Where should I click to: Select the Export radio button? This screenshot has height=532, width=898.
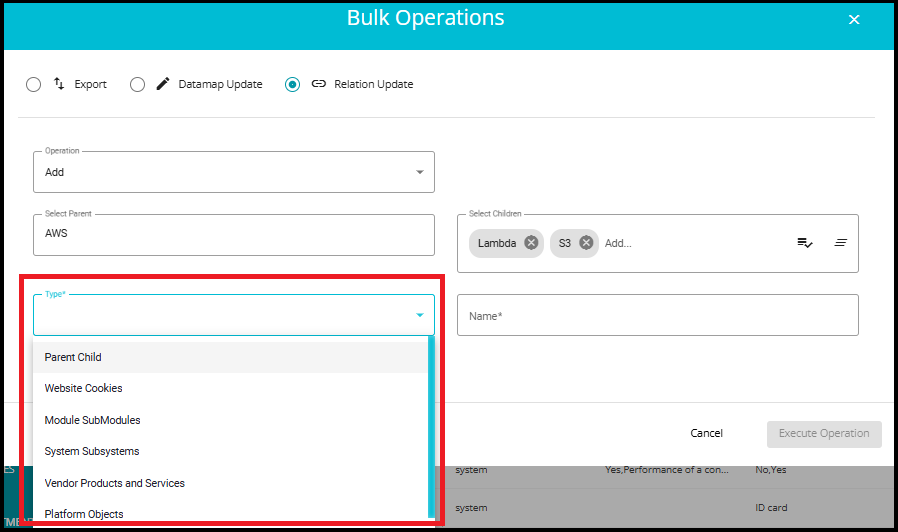point(34,85)
